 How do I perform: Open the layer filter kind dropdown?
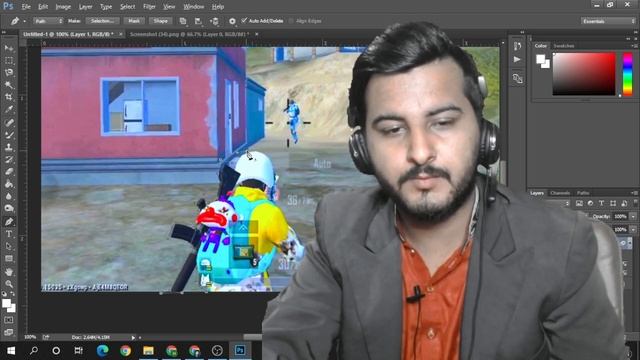tap(567, 203)
